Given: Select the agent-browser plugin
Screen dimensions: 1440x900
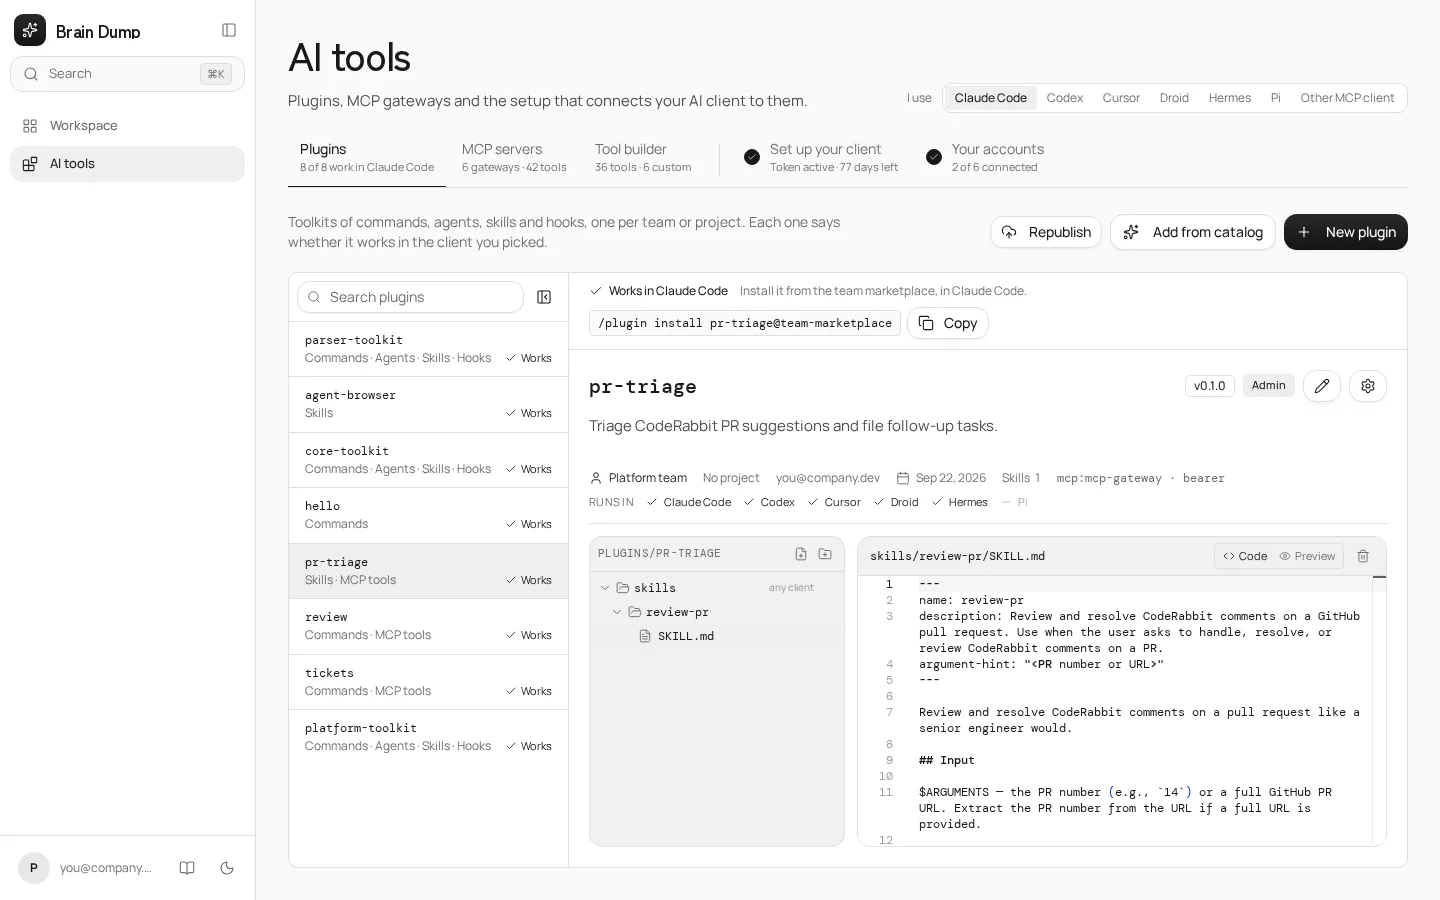Looking at the screenshot, I should pyautogui.click(x=428, y=404).
